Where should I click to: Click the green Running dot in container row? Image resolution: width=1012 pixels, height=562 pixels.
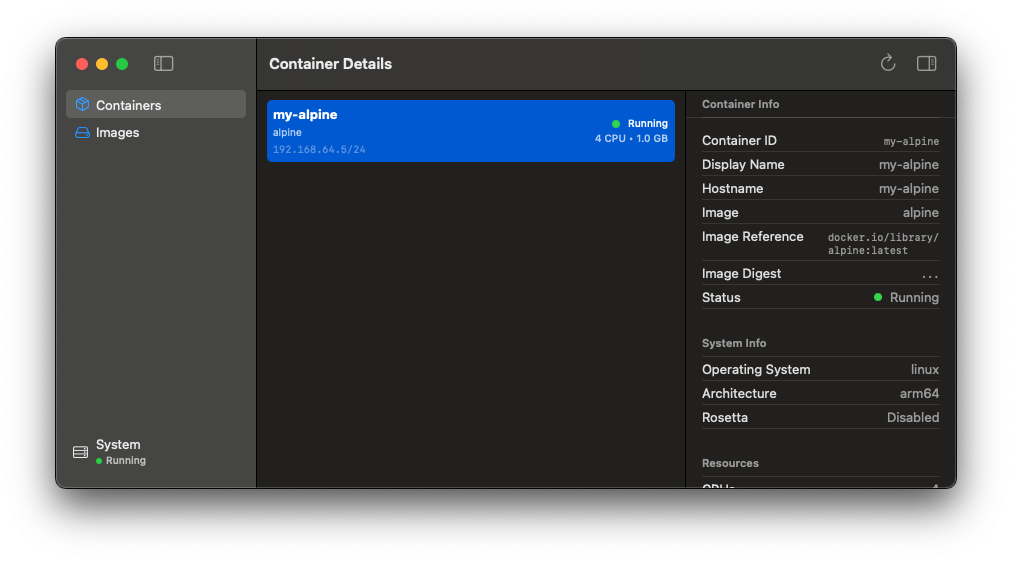(616, 124)
